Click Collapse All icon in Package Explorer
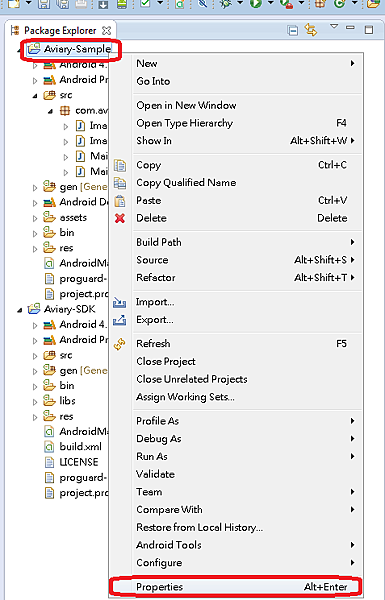The width and height of the screenshot is (385, 600). click(292, 30)
